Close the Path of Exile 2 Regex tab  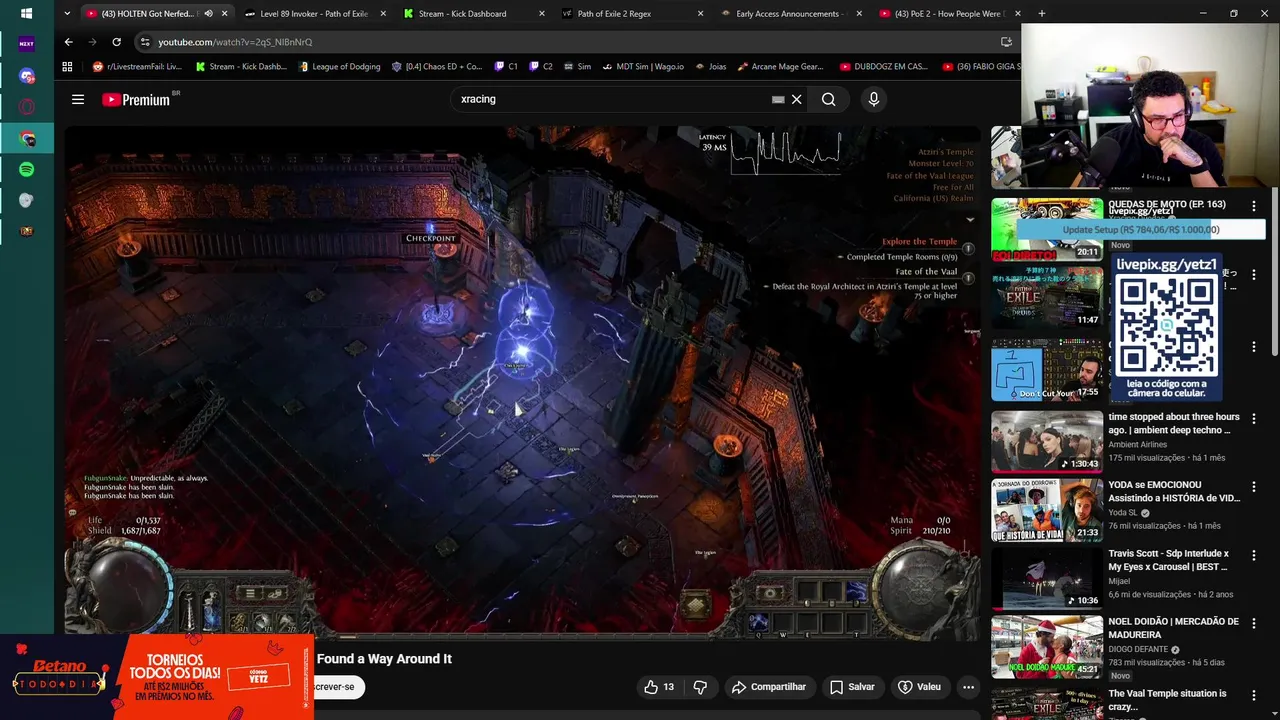700,14
